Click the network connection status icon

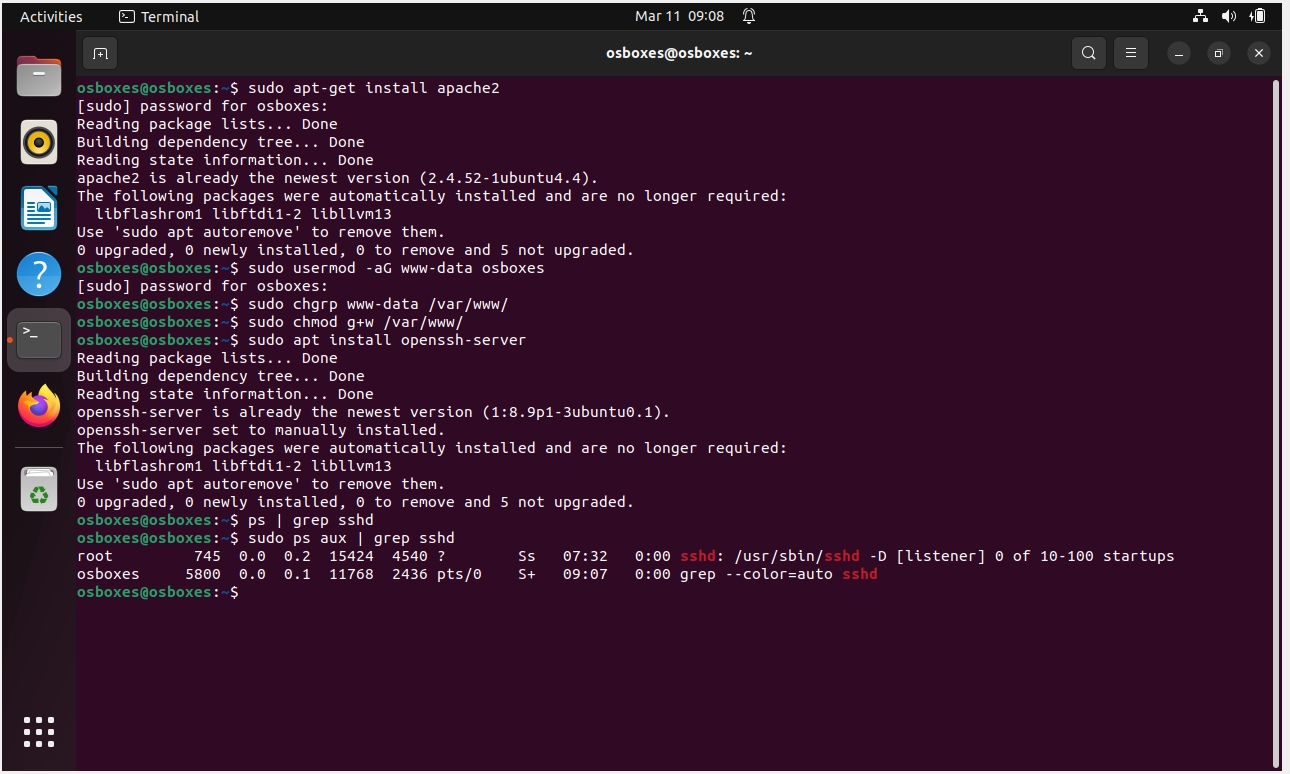(1201, 16)
